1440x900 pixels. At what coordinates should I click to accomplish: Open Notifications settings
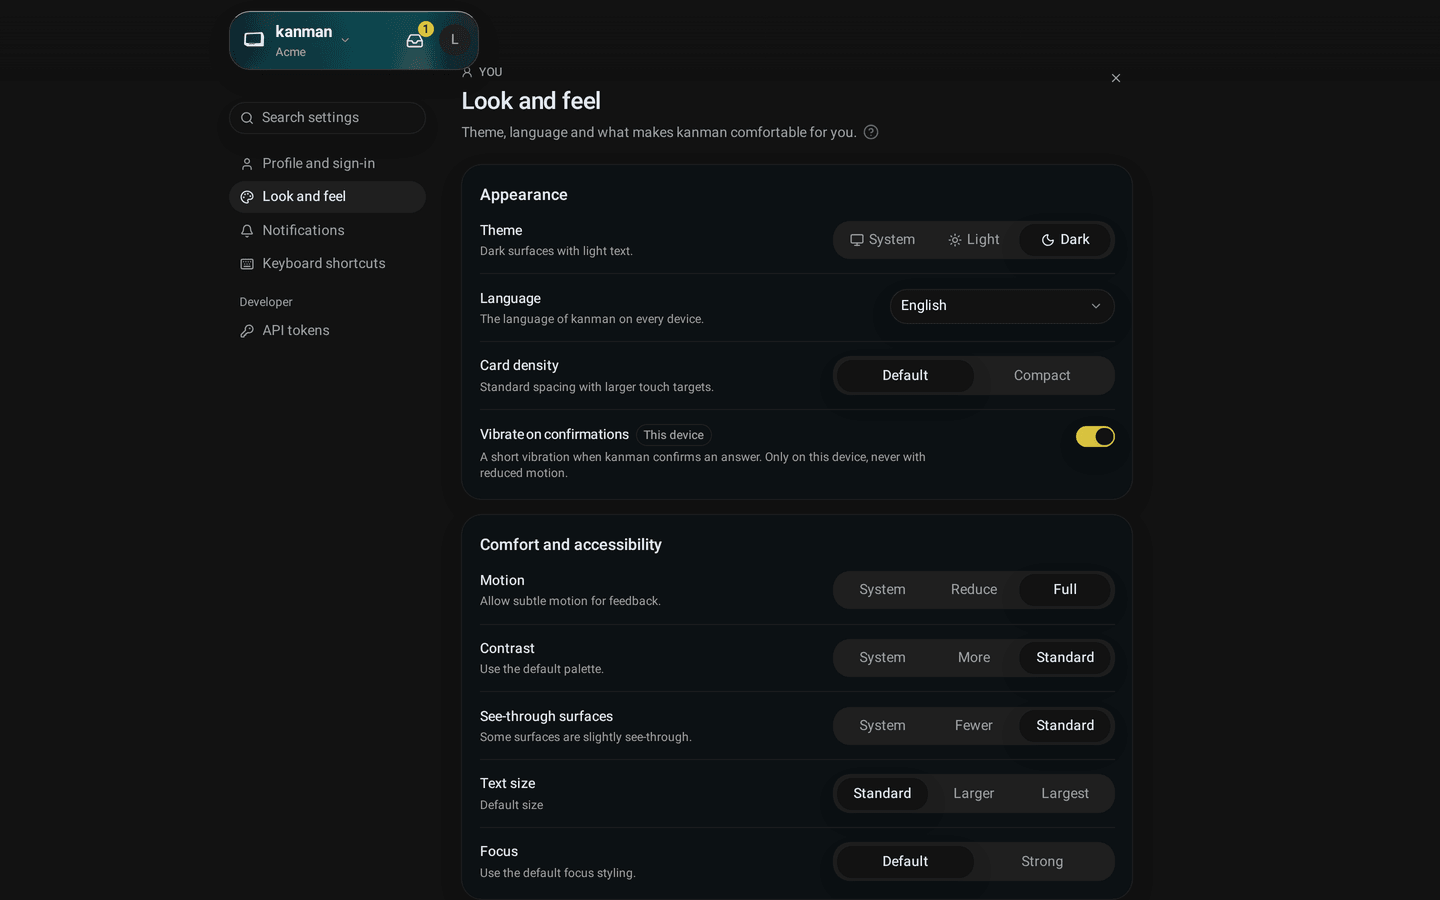[327, 231]
